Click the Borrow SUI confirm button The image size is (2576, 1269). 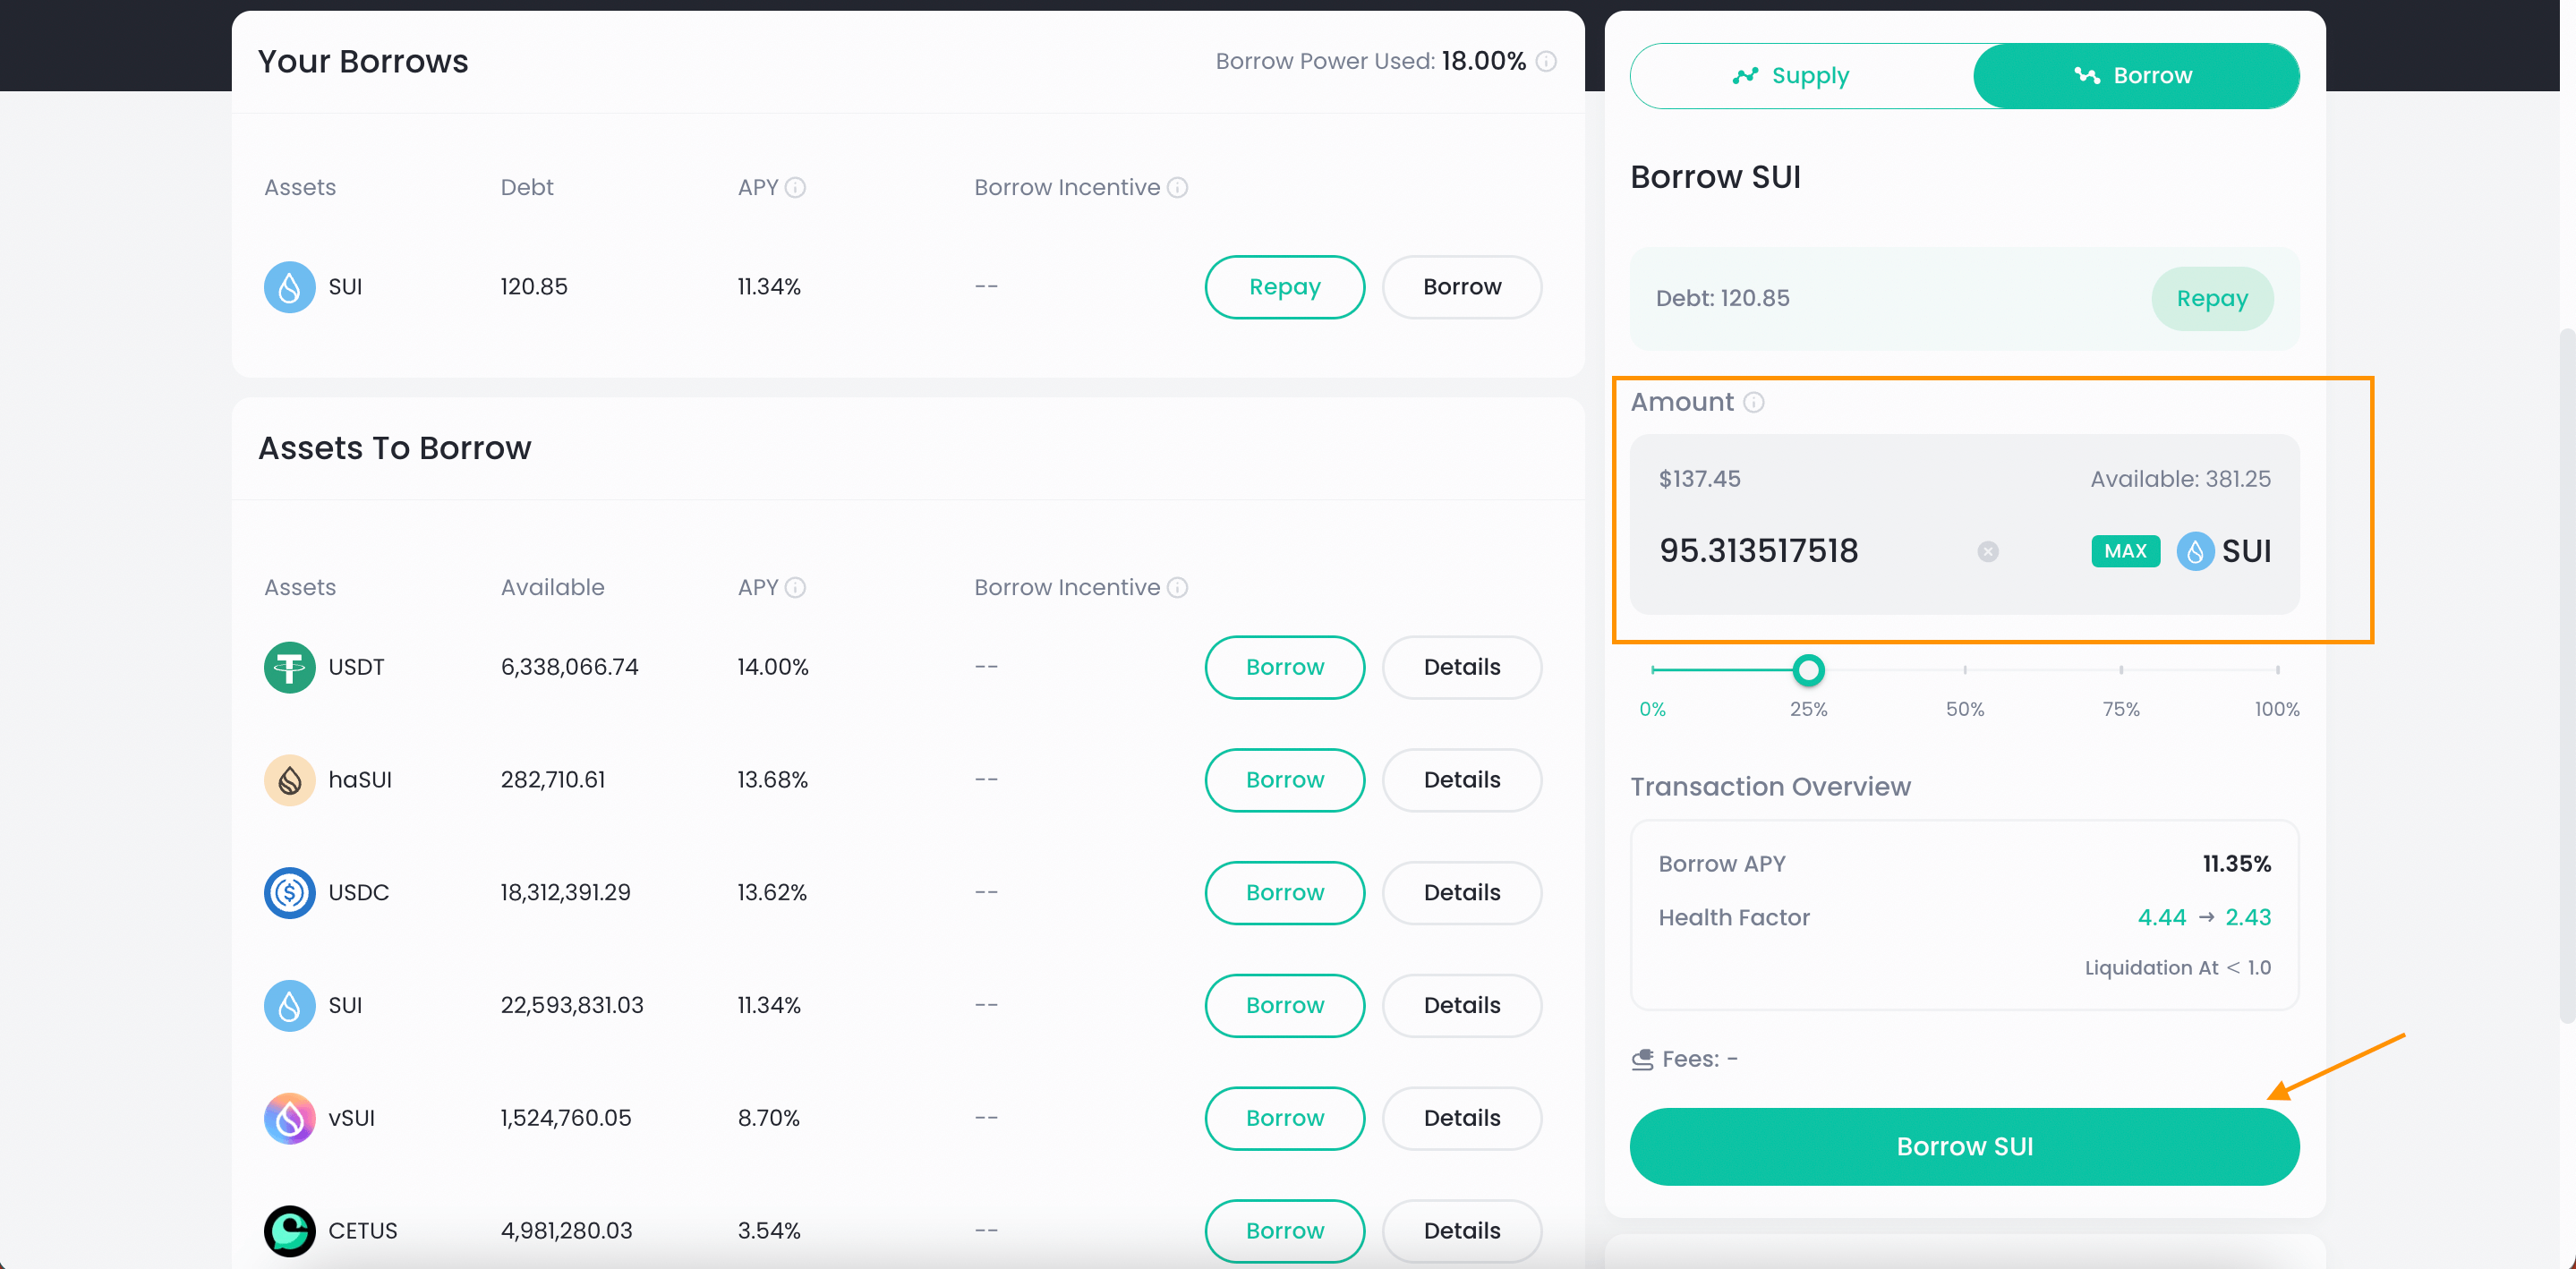tap(1963, 1146)
